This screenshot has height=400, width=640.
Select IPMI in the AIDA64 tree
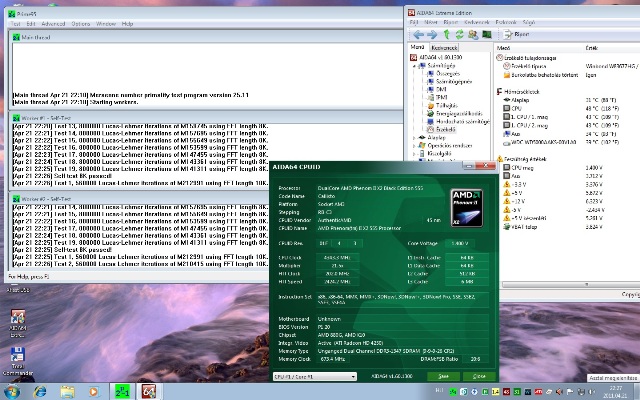(x=437, y=98)
